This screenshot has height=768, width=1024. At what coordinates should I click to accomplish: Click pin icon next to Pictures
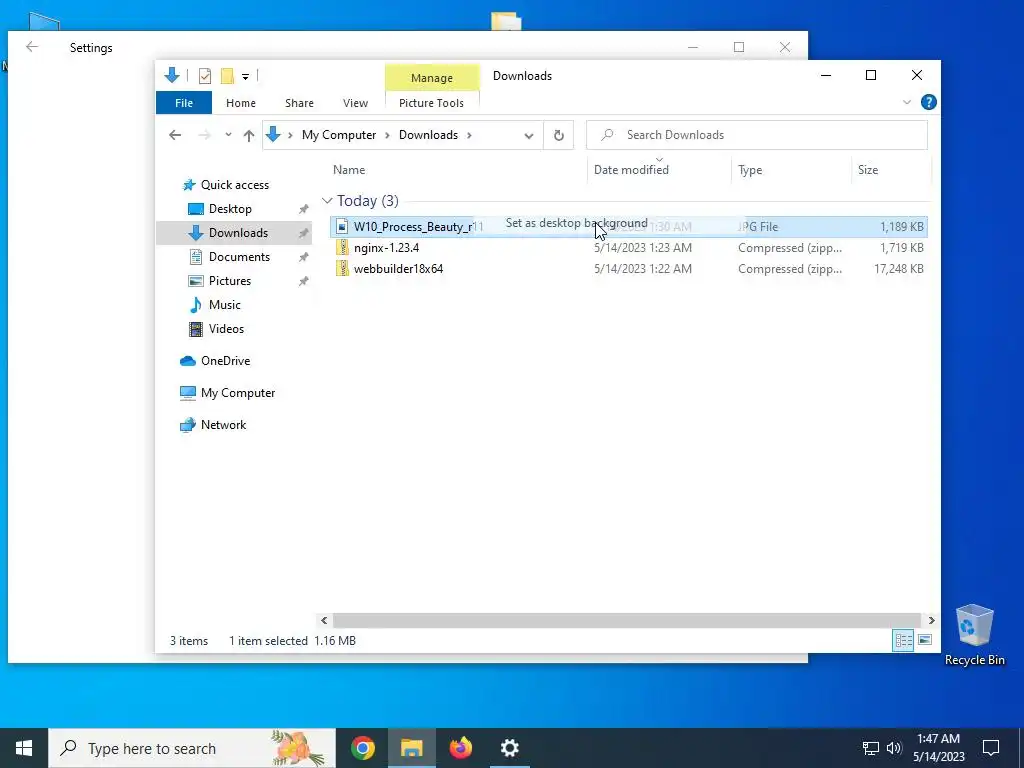[x=304, y=281]
